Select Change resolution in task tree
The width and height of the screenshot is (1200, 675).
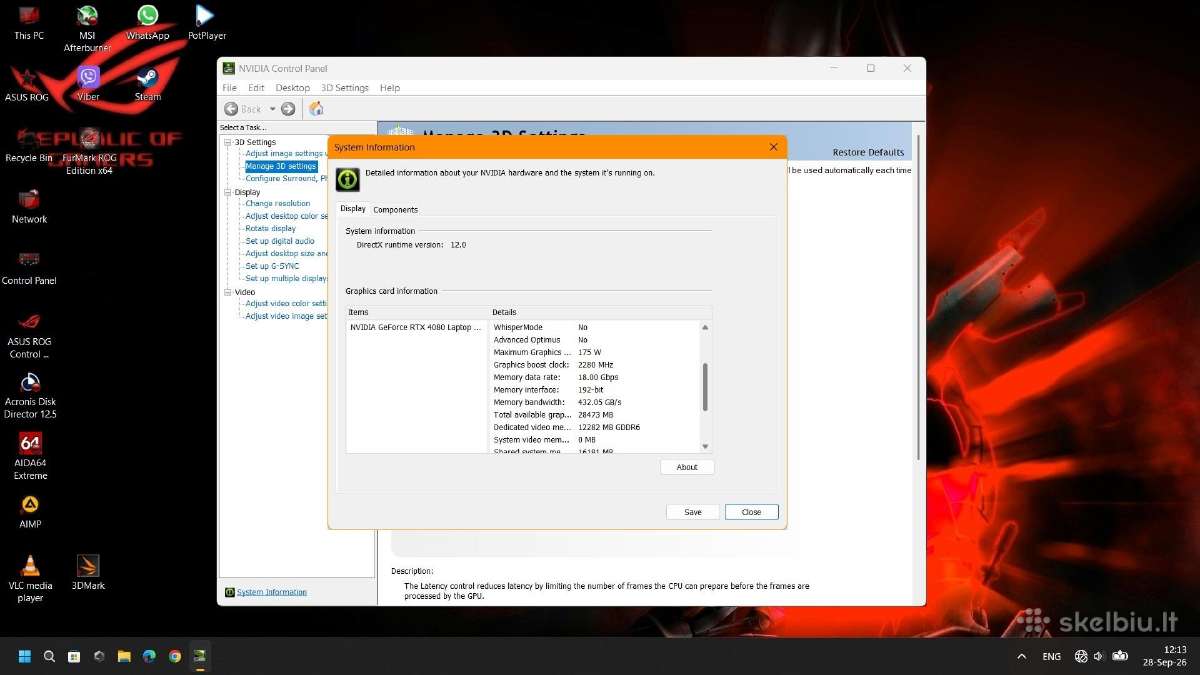point(278,203)
